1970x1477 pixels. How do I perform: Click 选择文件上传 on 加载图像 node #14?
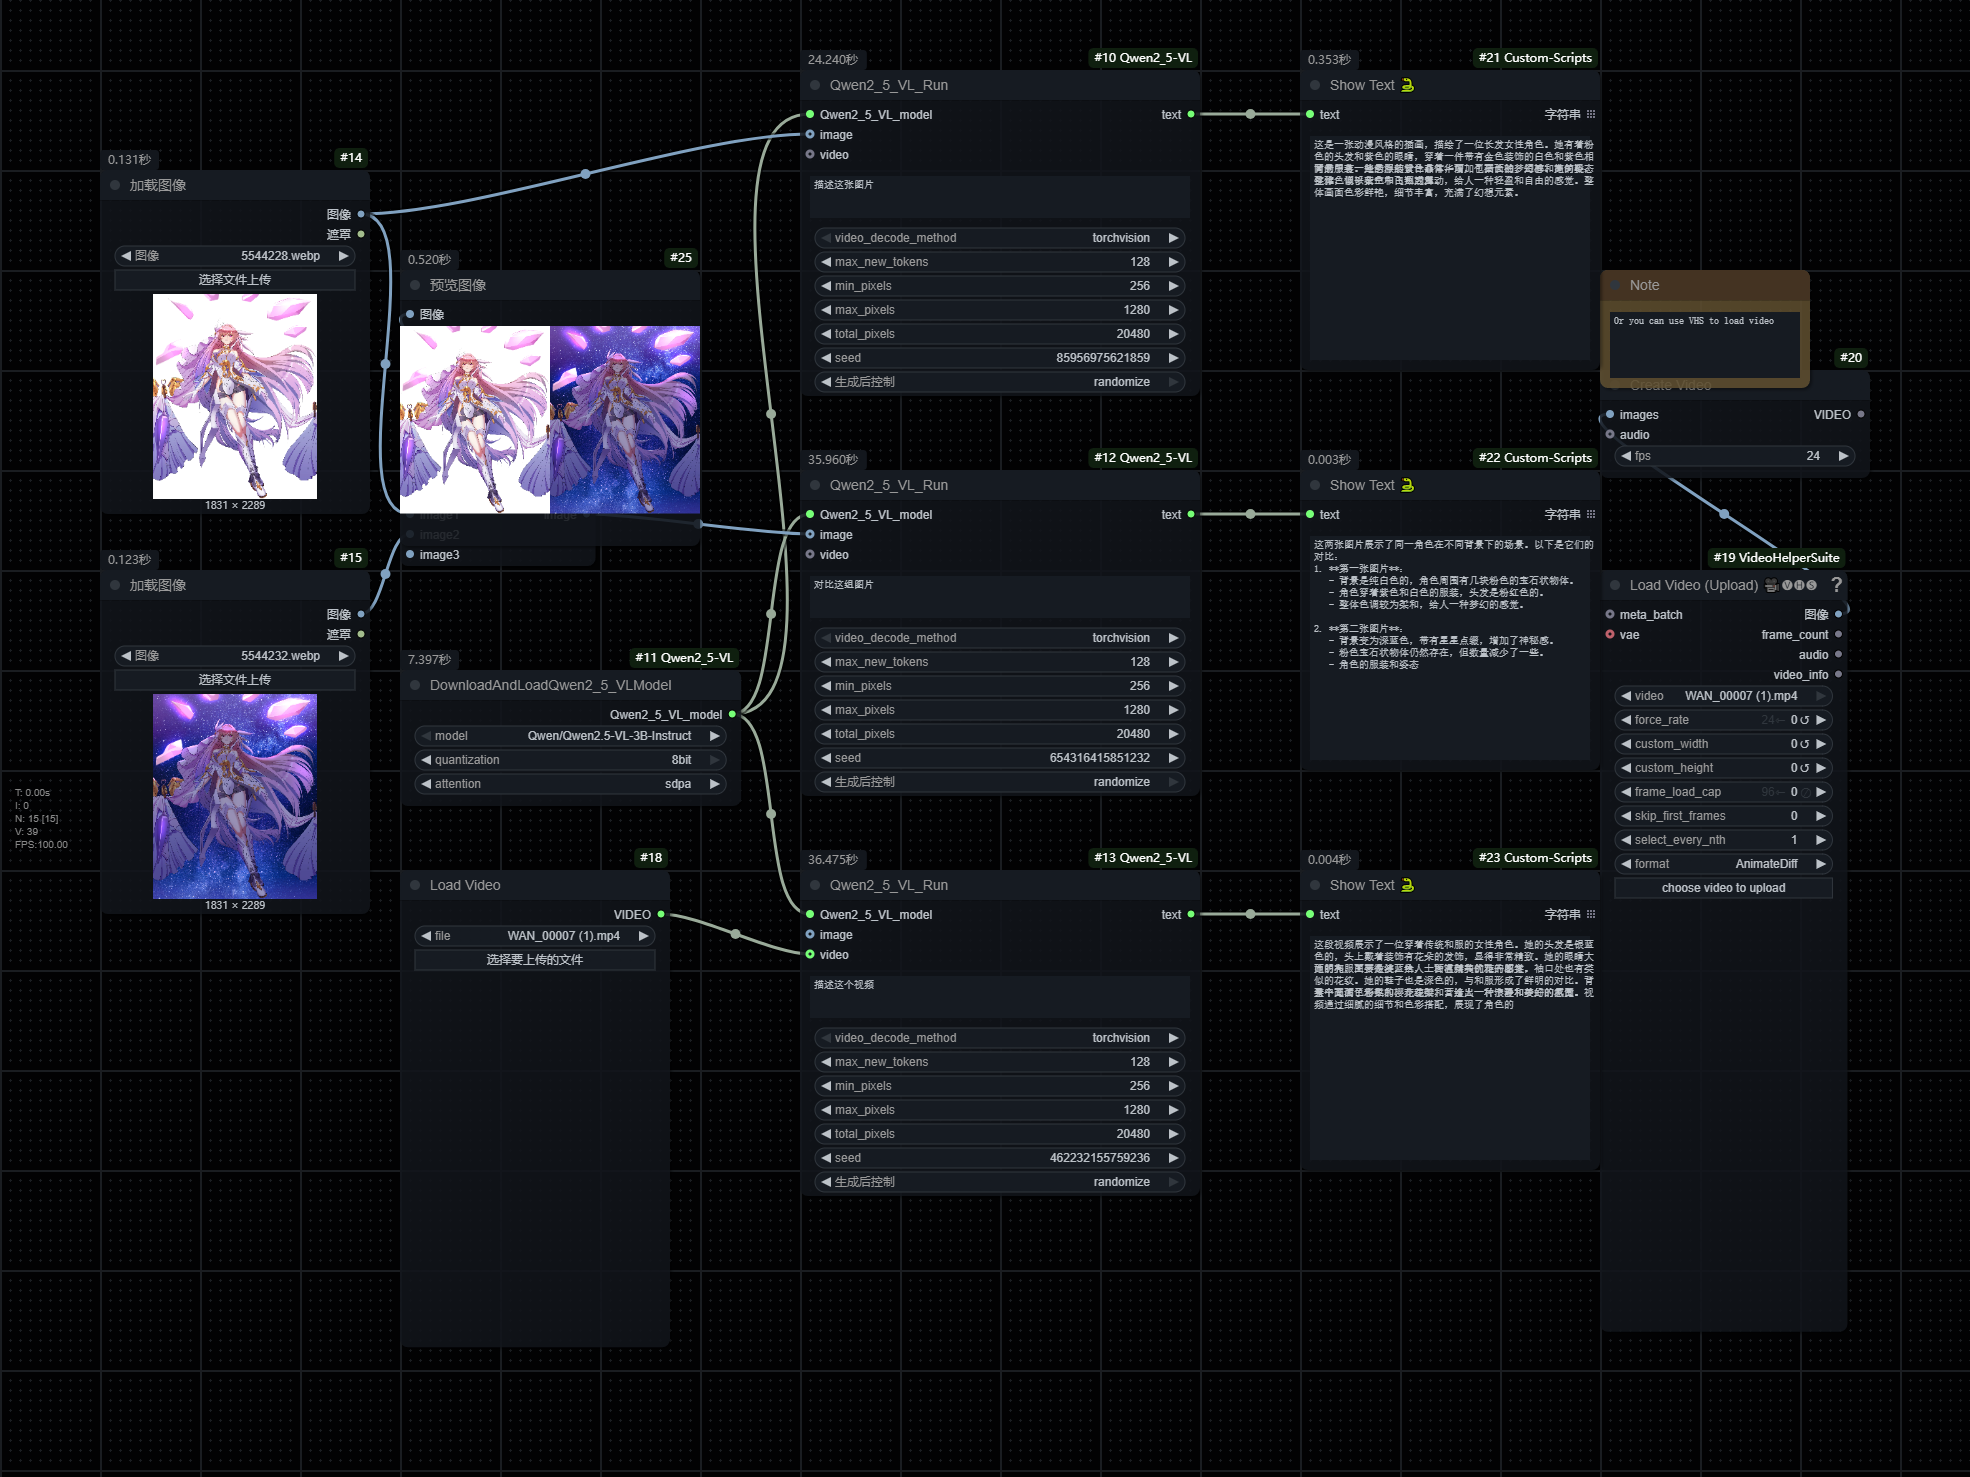[x=235, y=280]
